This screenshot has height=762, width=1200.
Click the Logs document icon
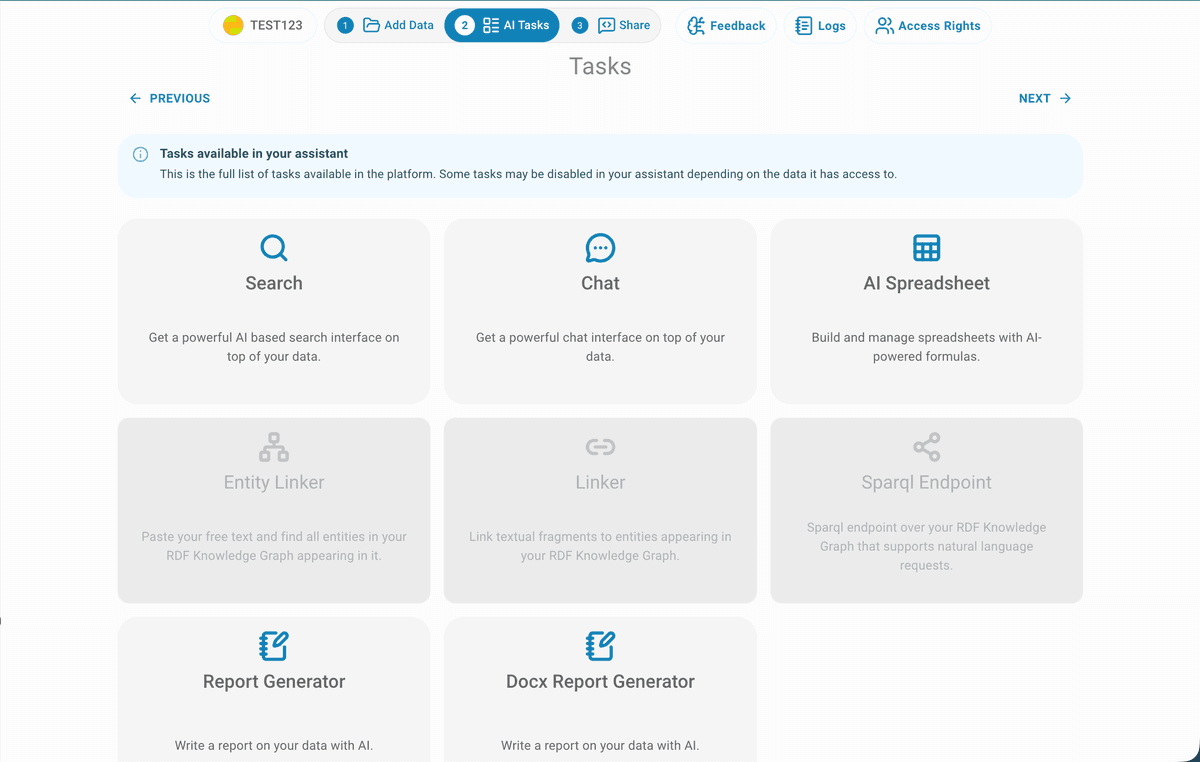point(803,26)
